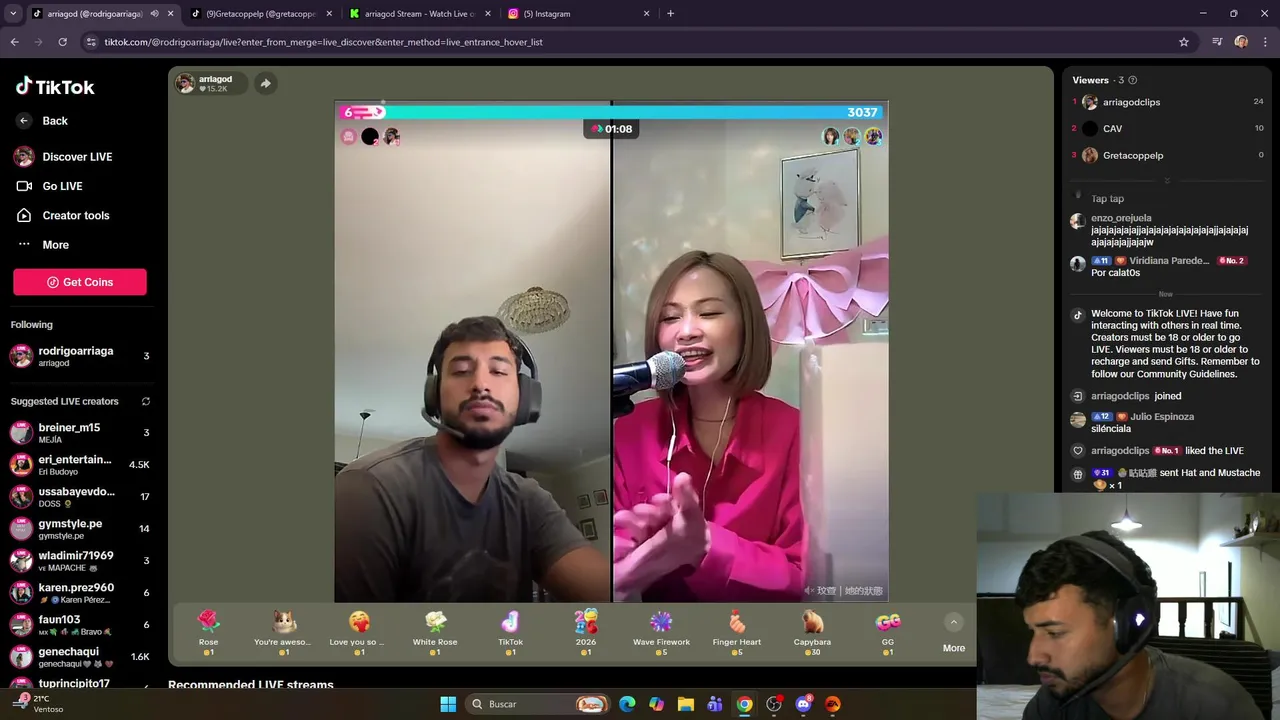This screenshot has width=1280, height=720.
Task: Send the You're awesome cat gift
Action: (284, 632)
